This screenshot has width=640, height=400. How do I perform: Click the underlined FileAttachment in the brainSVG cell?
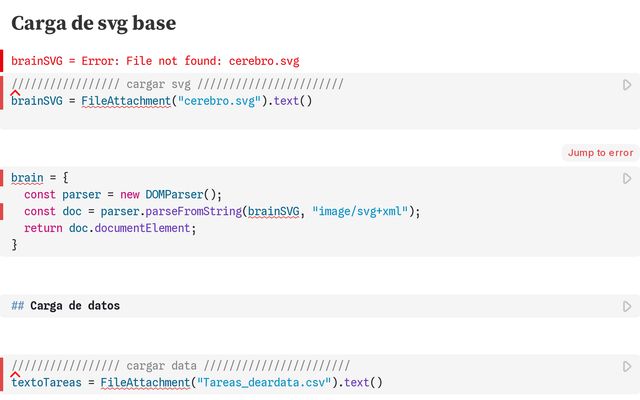coord(126,101)
